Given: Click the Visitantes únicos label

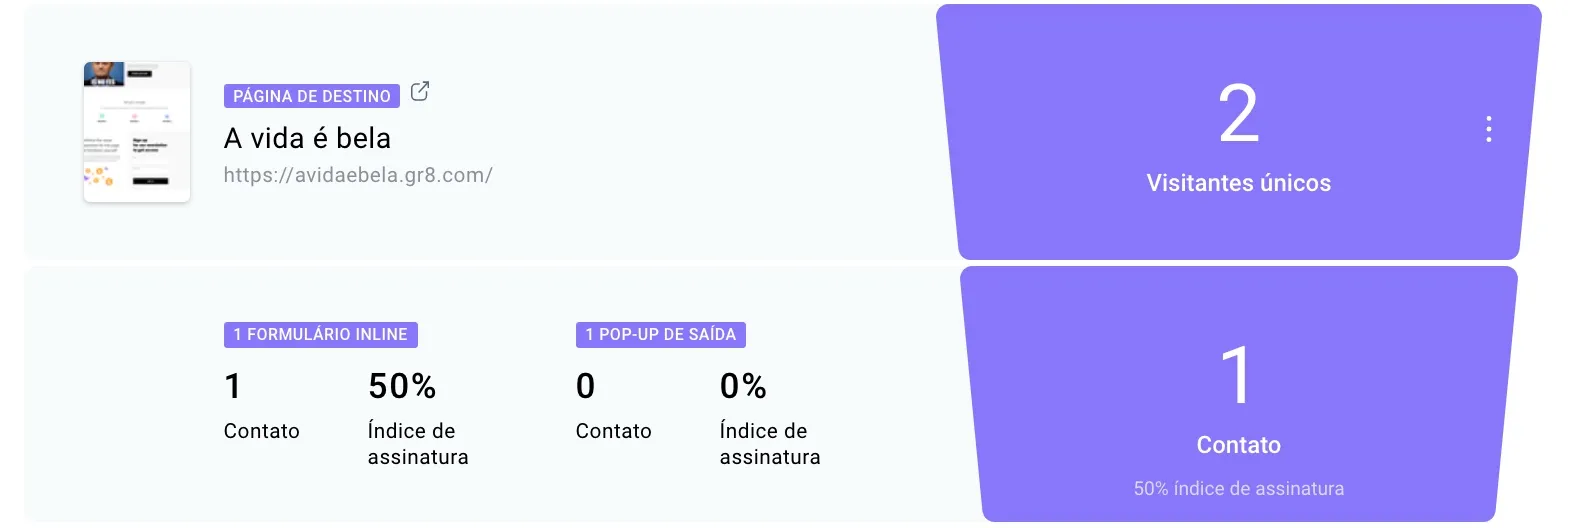Looking at the screenshot, I should 1238,183.
